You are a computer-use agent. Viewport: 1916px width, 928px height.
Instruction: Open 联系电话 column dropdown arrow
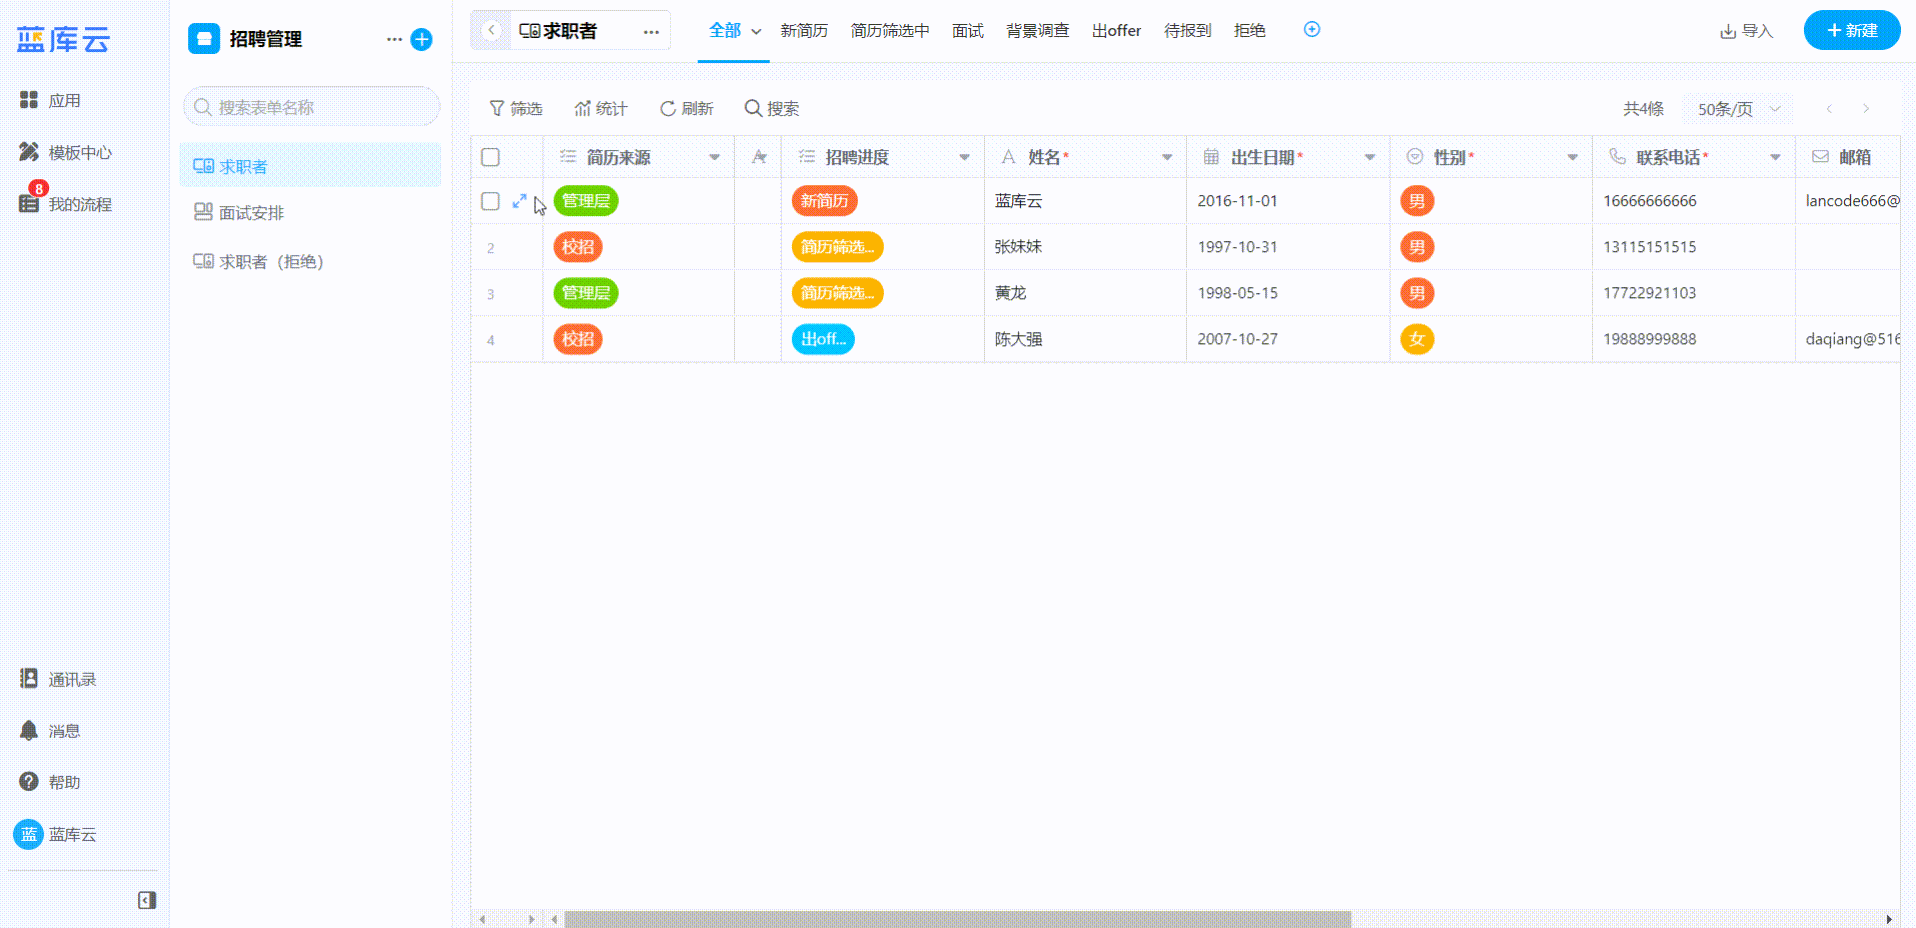click(1775, 157)
